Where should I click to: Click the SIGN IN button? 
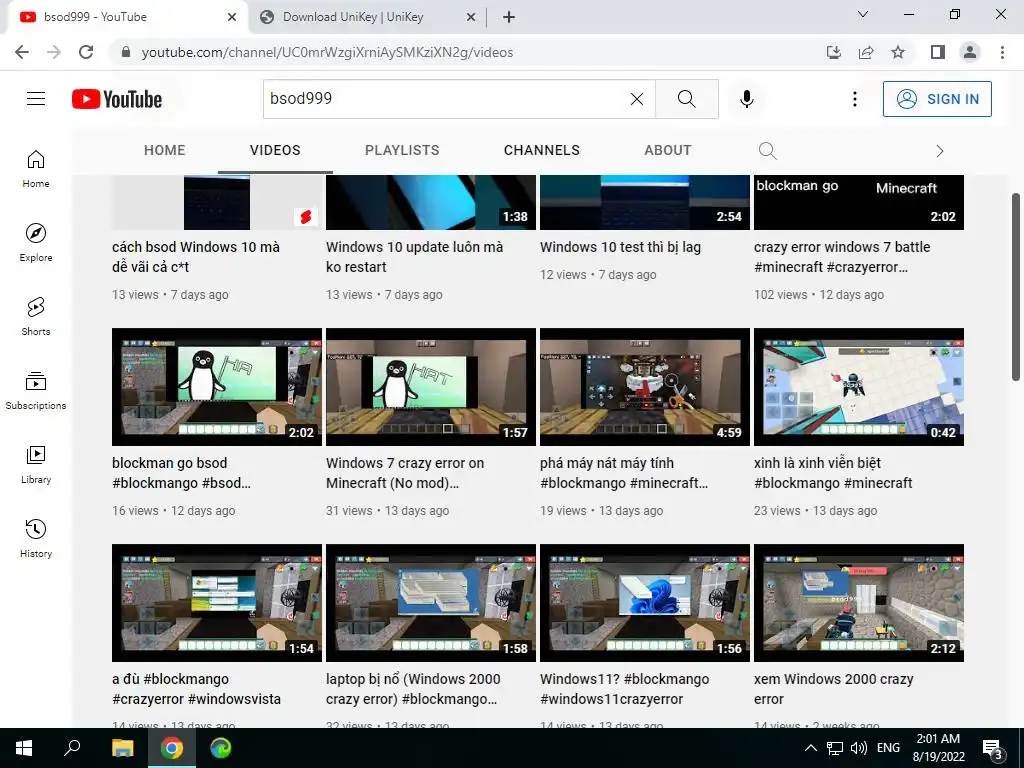(x=936, y=99)
